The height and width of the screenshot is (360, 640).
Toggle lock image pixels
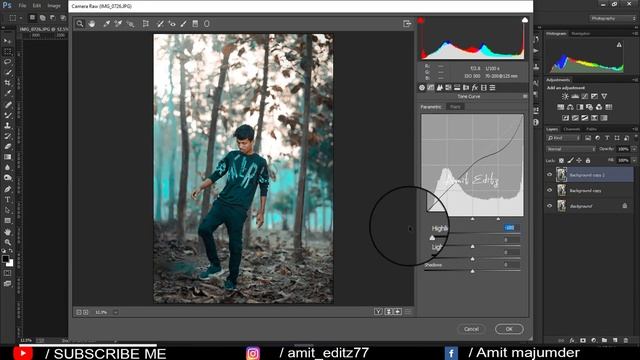570,160
